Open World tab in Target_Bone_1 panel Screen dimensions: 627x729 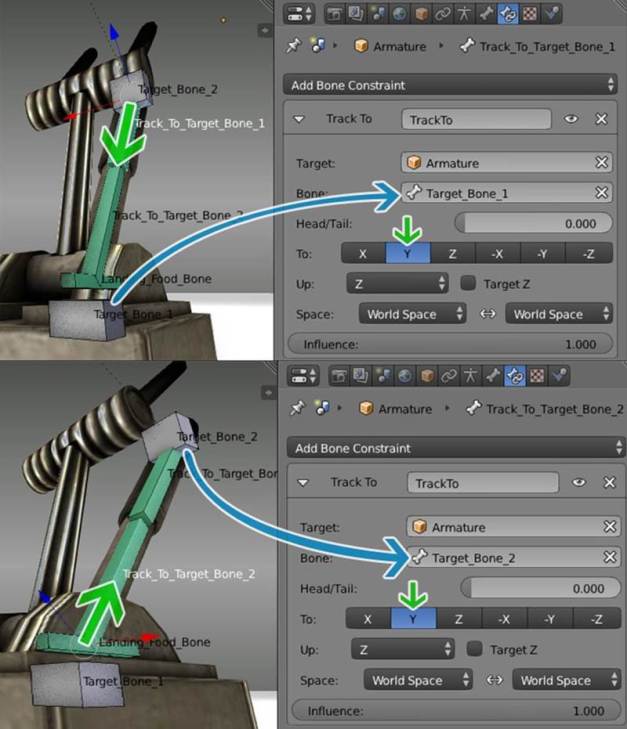click(399, 13)
